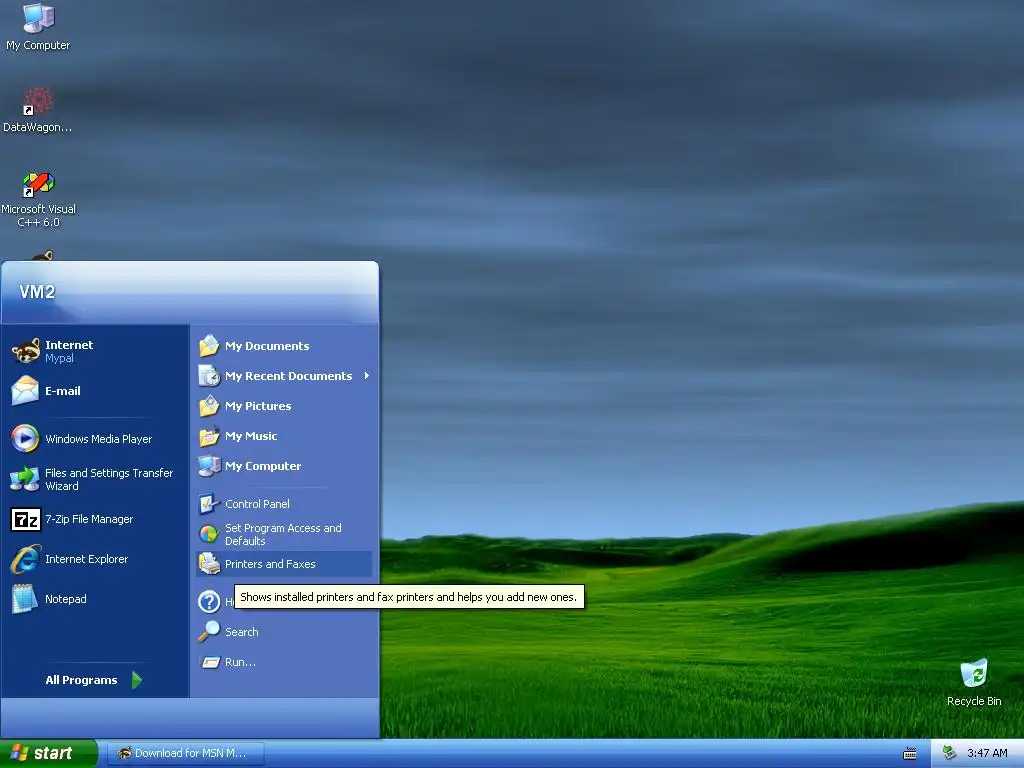Expand All Programs green arrow

[136, 680]
